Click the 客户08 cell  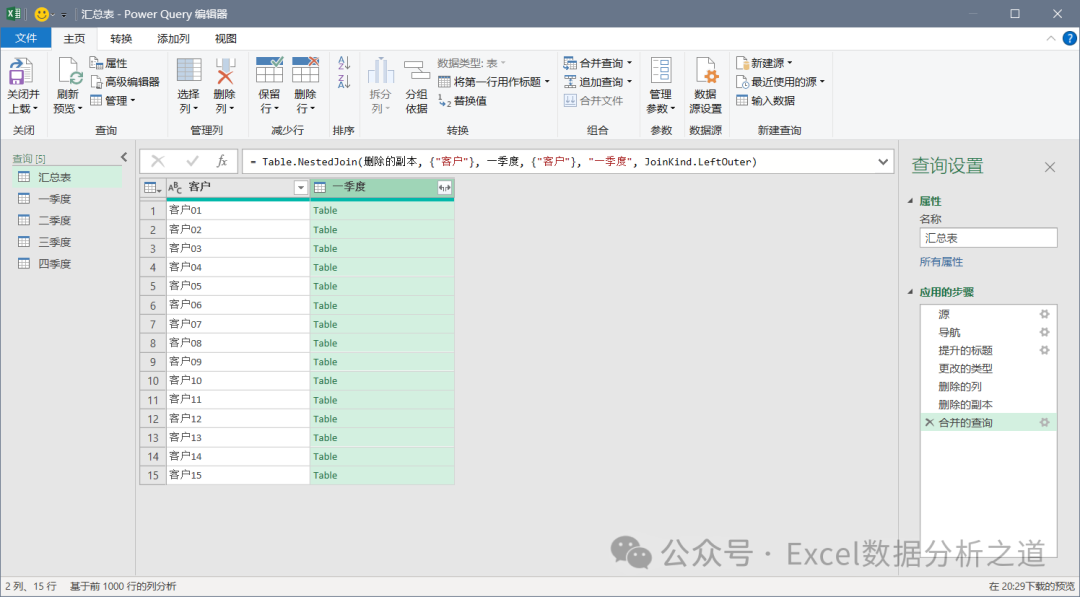238,343
